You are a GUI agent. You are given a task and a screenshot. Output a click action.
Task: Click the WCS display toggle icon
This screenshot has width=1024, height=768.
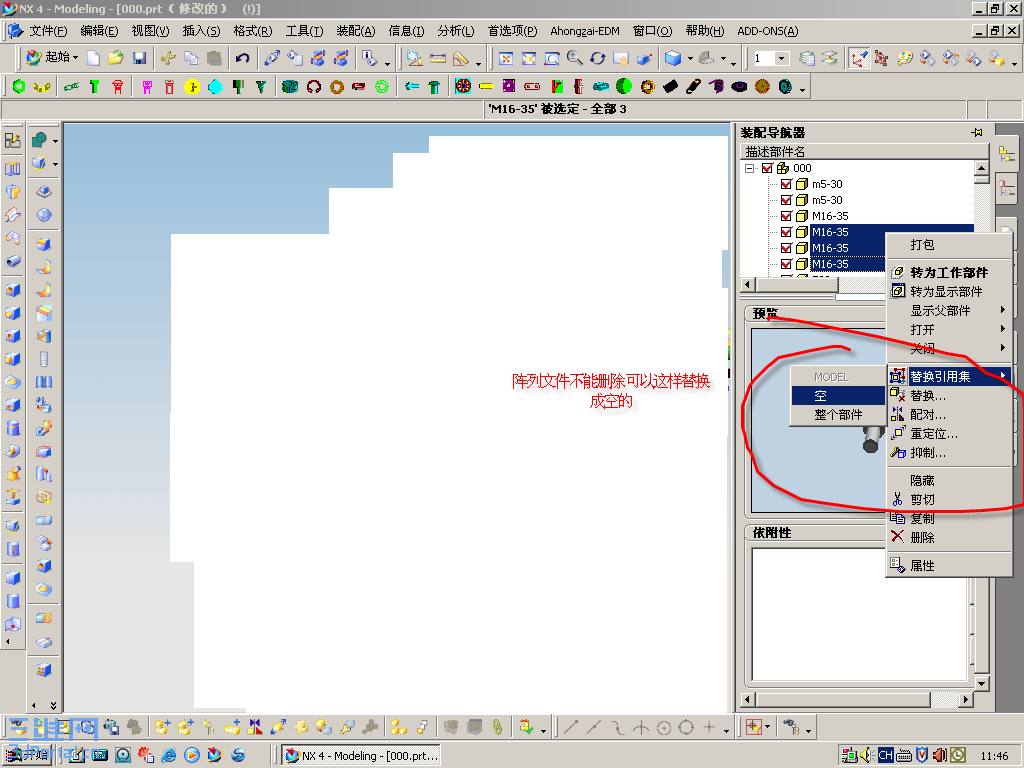[859, 58]
